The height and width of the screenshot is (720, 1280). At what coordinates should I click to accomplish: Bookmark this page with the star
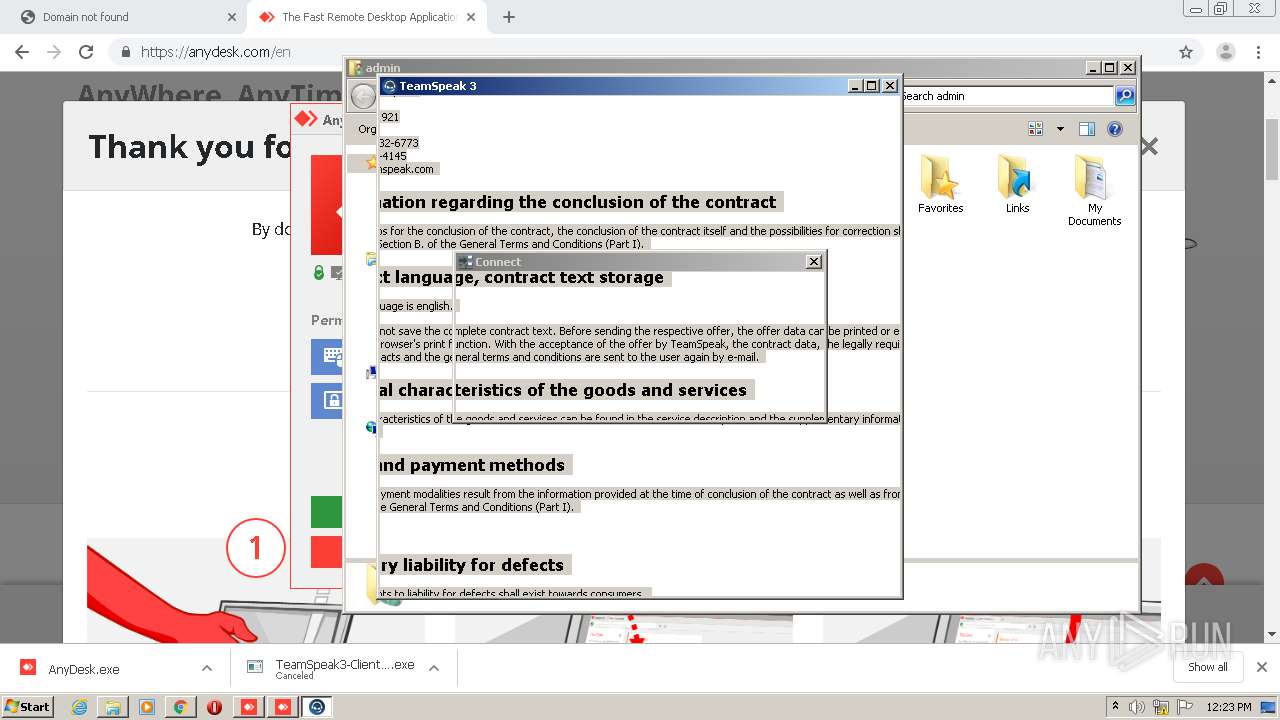(1186, 52)
